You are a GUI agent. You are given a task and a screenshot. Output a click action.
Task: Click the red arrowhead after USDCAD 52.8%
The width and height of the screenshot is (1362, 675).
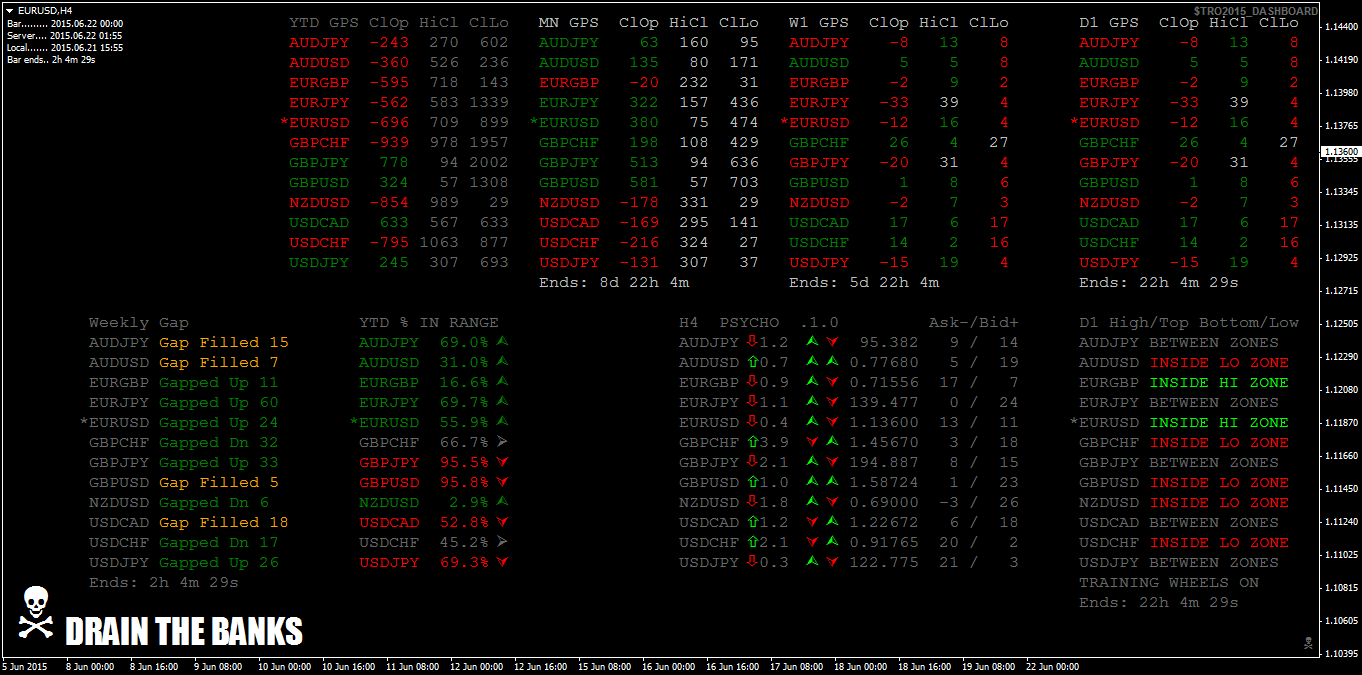tap(502, 522)
